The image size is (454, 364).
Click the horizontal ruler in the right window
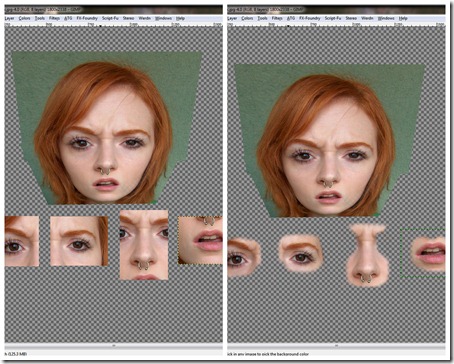coord(336,24)
